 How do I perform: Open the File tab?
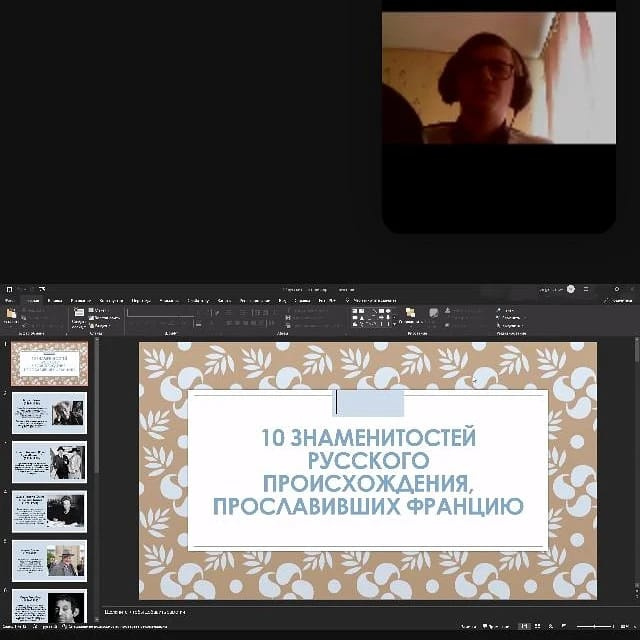(x=10, y=299)
